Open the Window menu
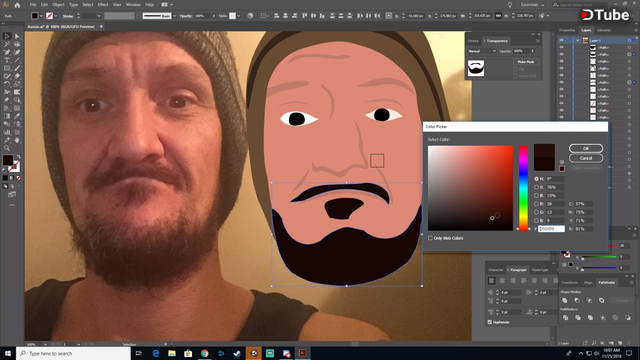The height and width of the screenshot is (360, 640). pos(133,5)
